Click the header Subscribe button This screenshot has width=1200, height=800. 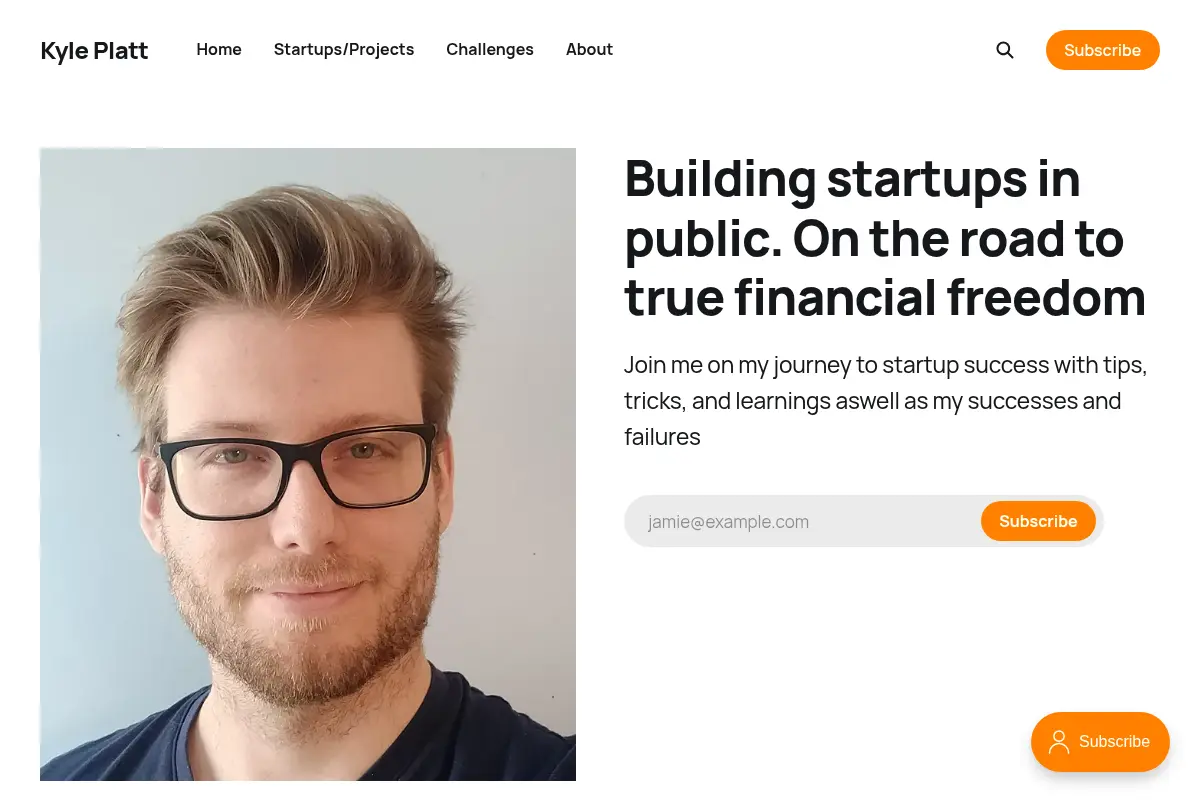click(x=1103, y=50)
